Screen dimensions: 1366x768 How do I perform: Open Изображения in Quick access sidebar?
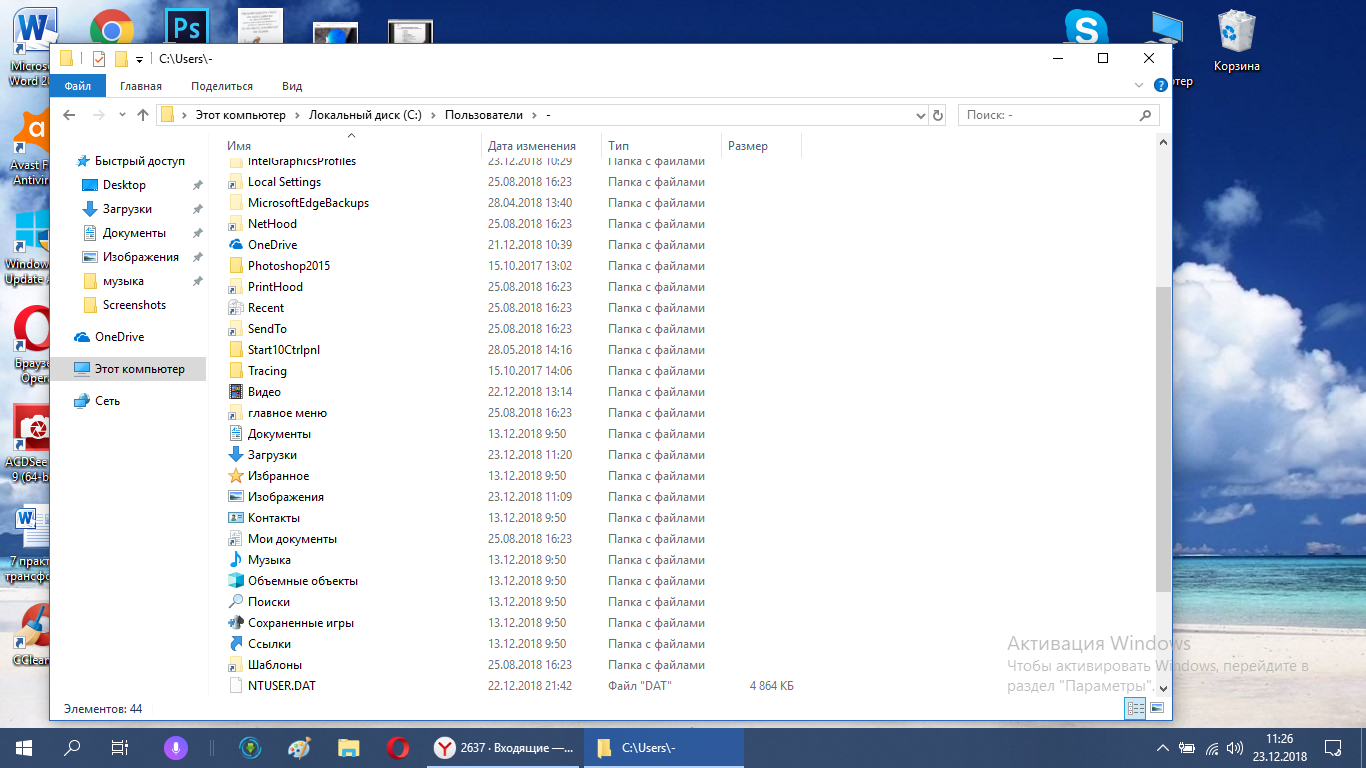tap(140, 257)
